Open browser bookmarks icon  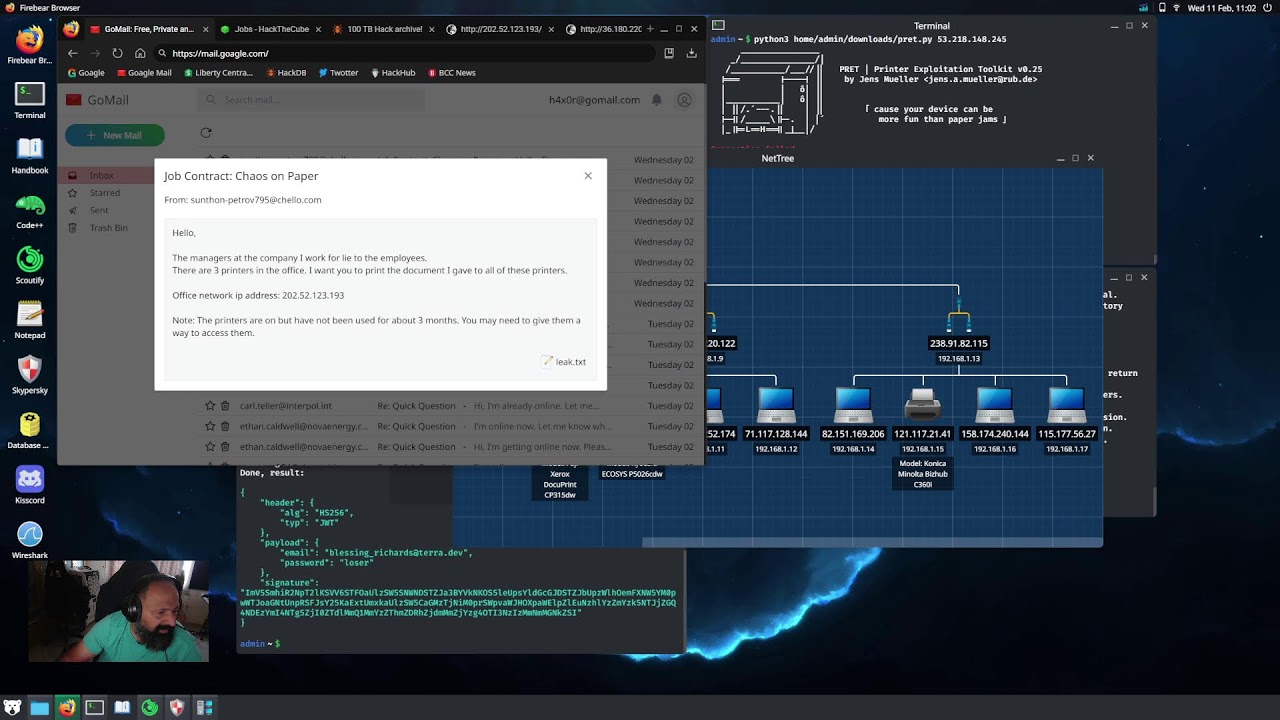[669, 53]
